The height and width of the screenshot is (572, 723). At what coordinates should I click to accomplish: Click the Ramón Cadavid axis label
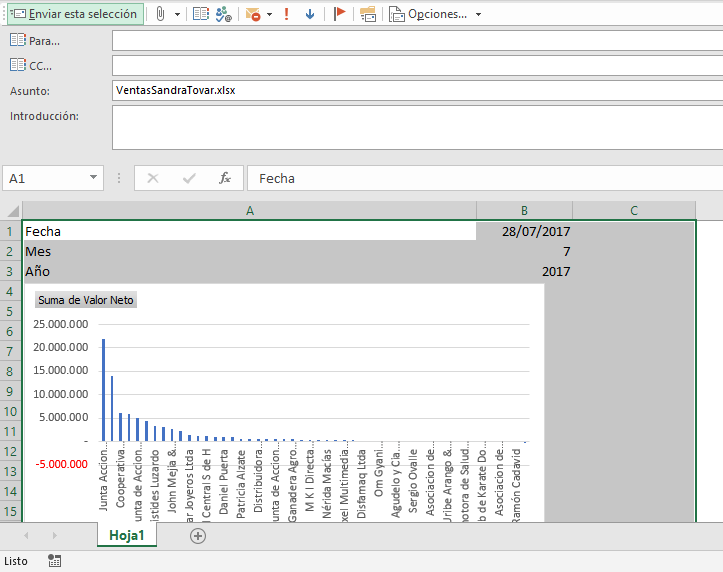point(516,486)
